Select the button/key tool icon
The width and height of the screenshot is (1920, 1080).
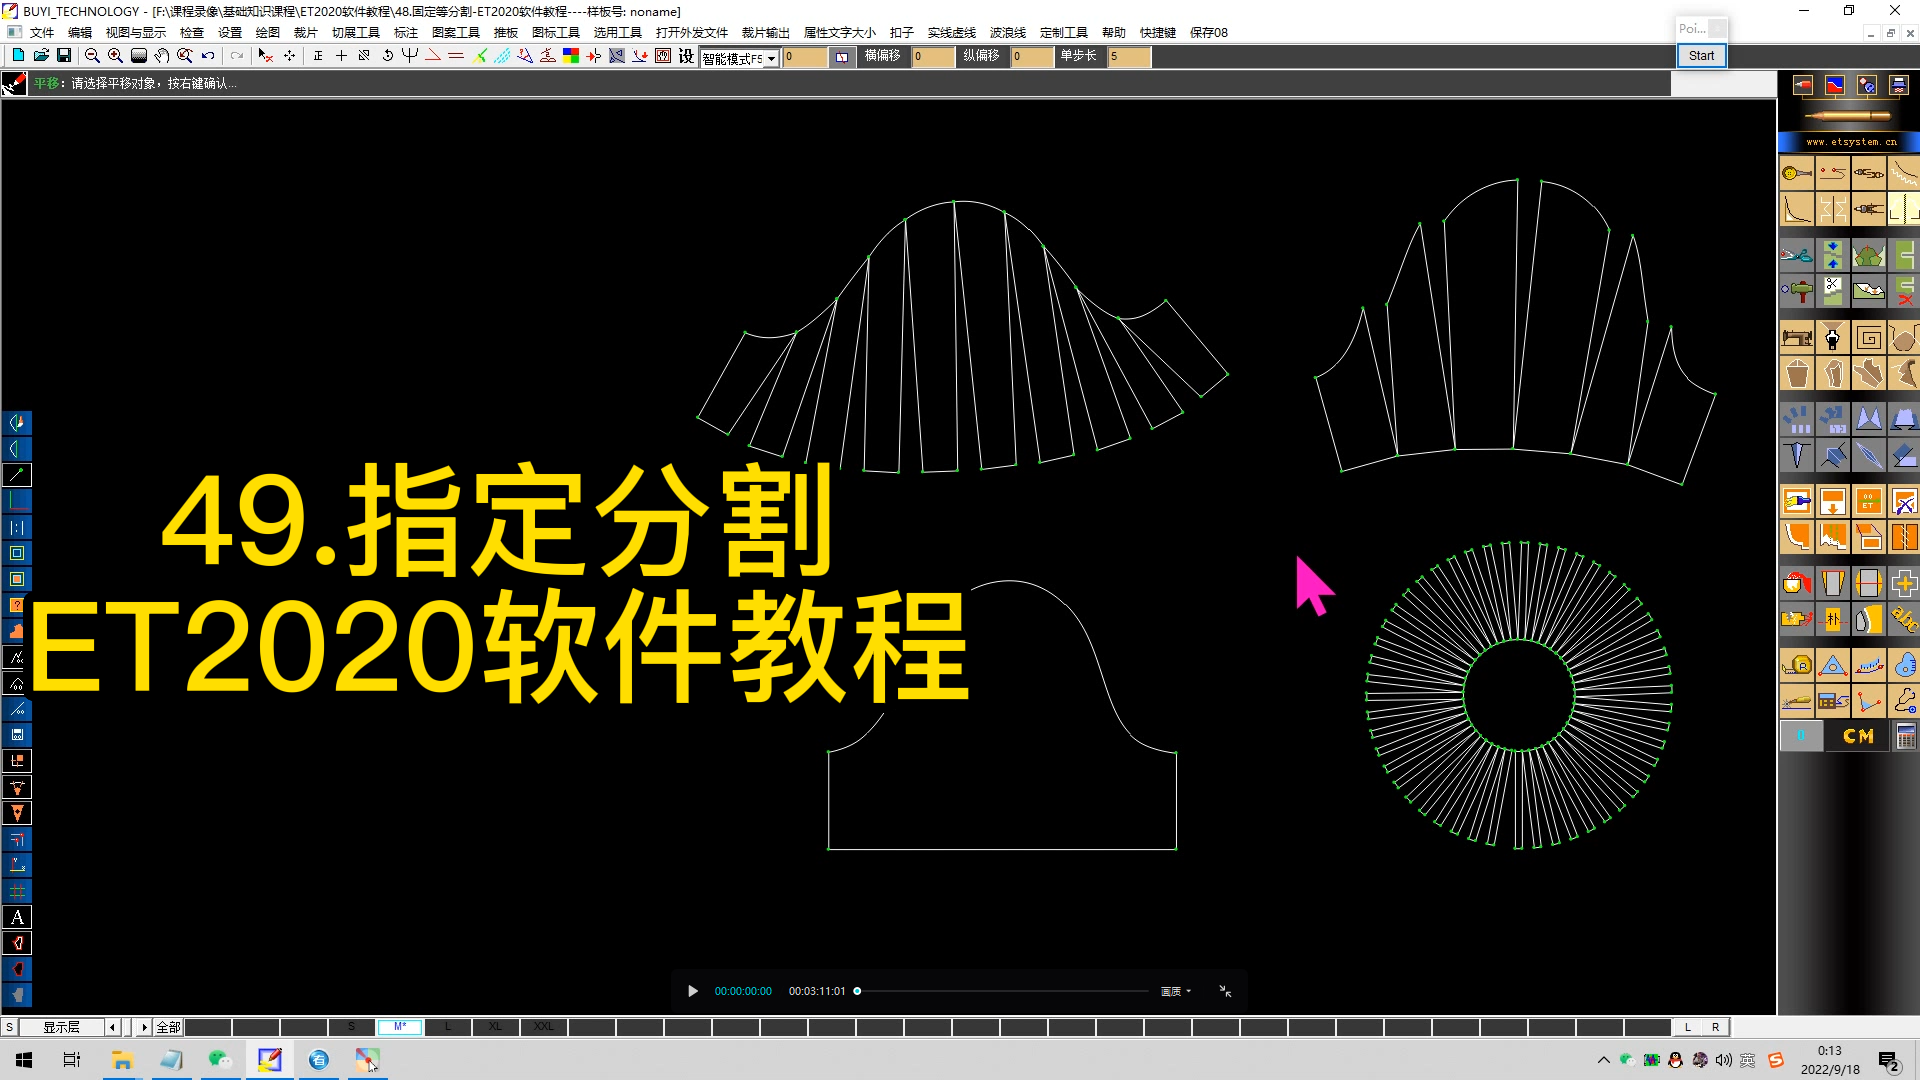pos(1797,174)
